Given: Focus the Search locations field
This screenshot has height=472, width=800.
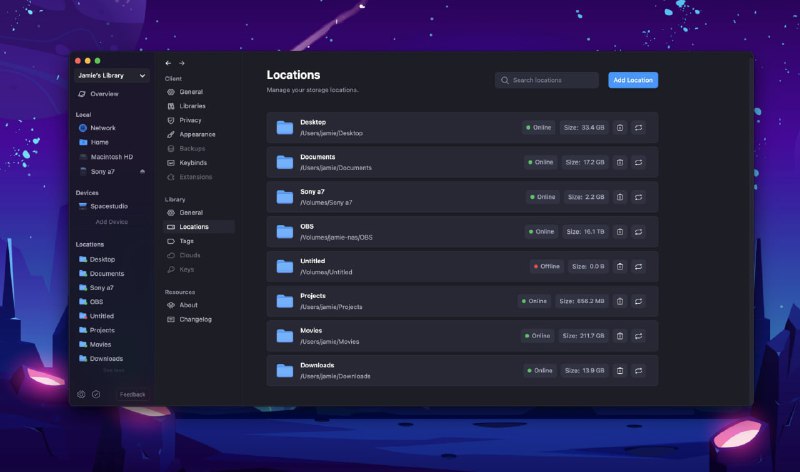Looking at the screenshot, I should (547, 80).
